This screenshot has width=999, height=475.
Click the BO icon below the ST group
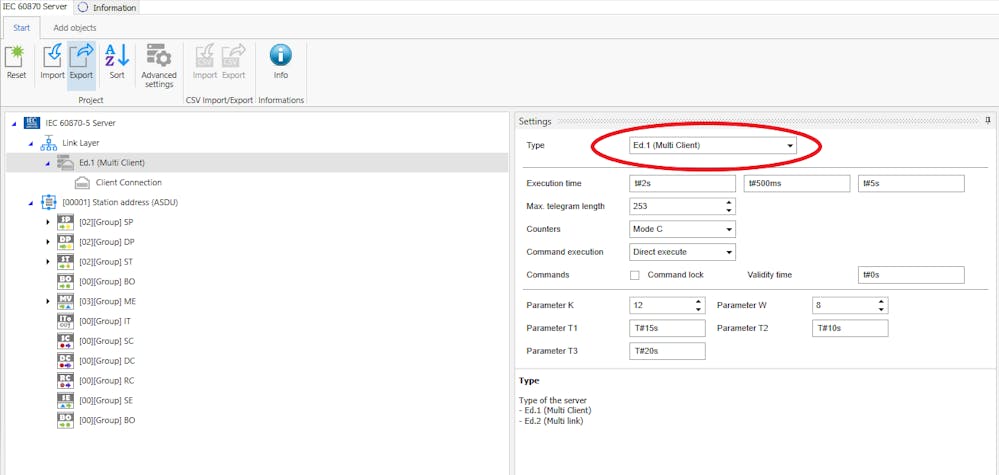tap(65, 281)
